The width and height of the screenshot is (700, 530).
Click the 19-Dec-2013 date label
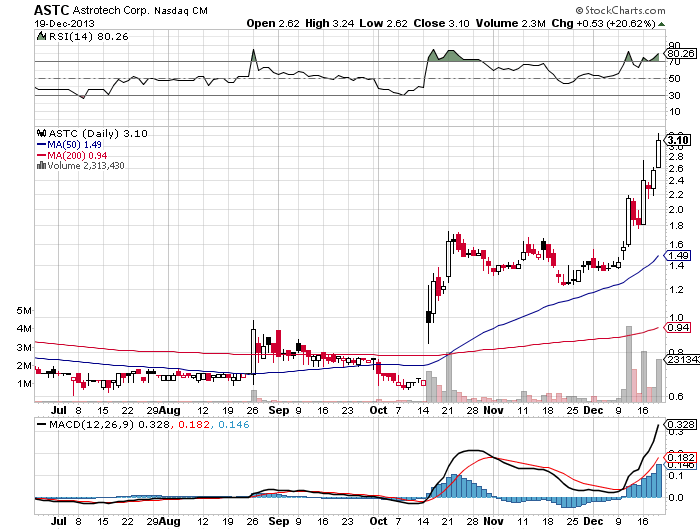coord(64,23)
